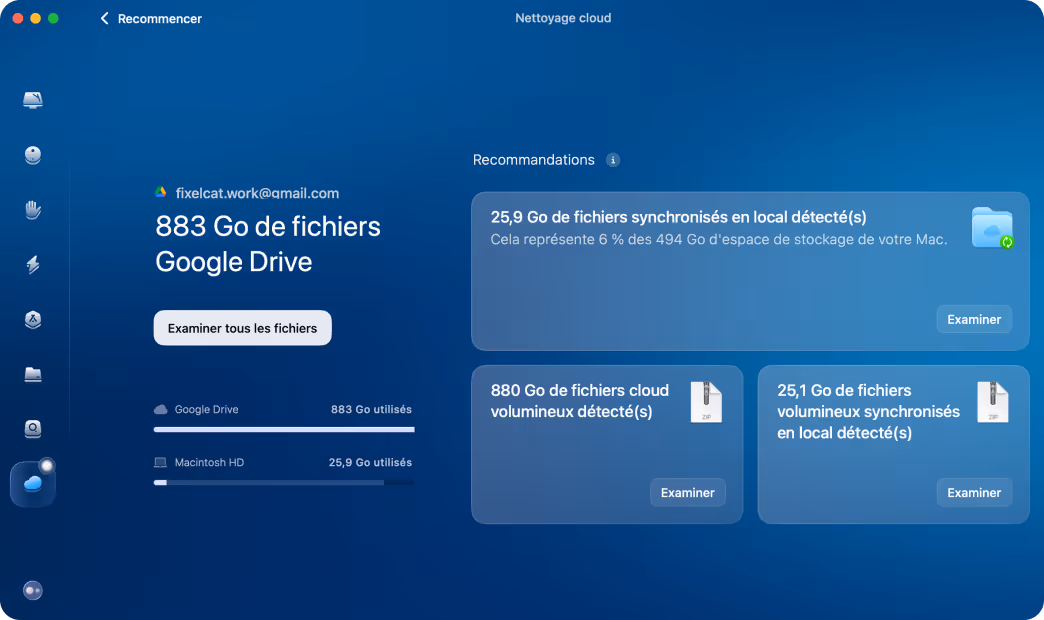Viewport: 1044px width, 620px height.
Task: Click the fixelcat.work@gmail.com account text
Action: pos(257,193)
